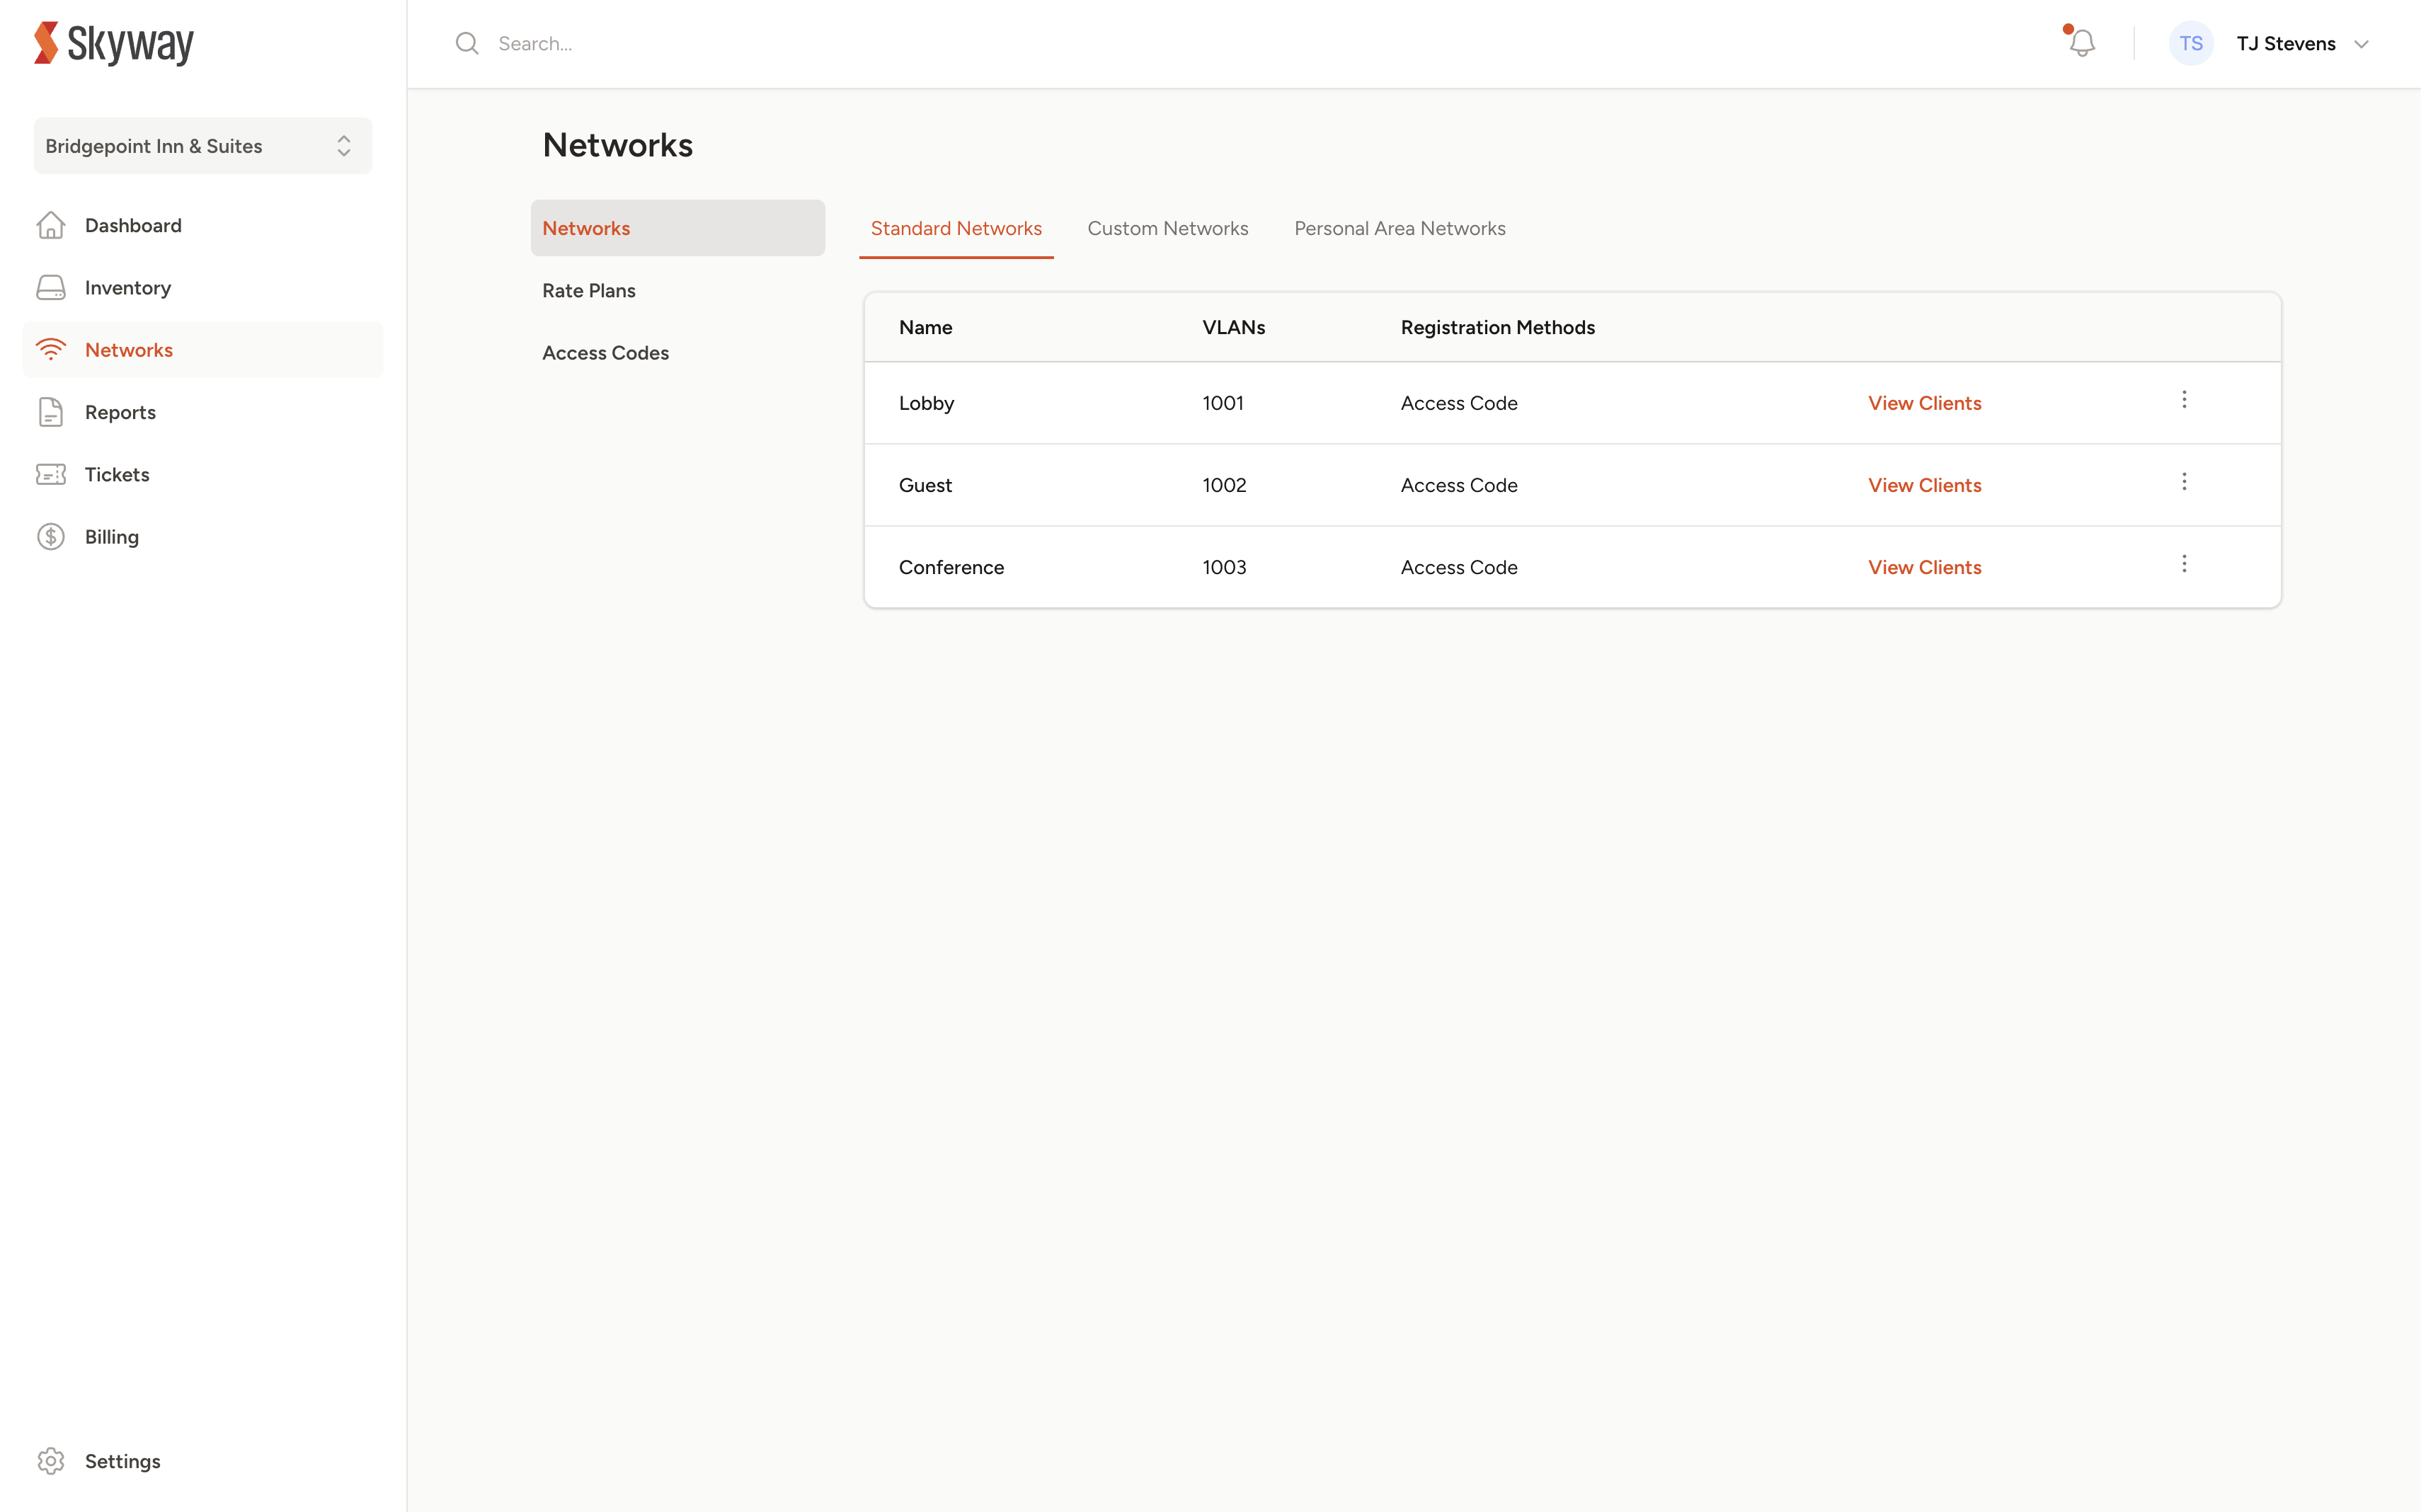Click the Reports document icon
This screenshot has height=1512, width=2421.
point(51,412)
